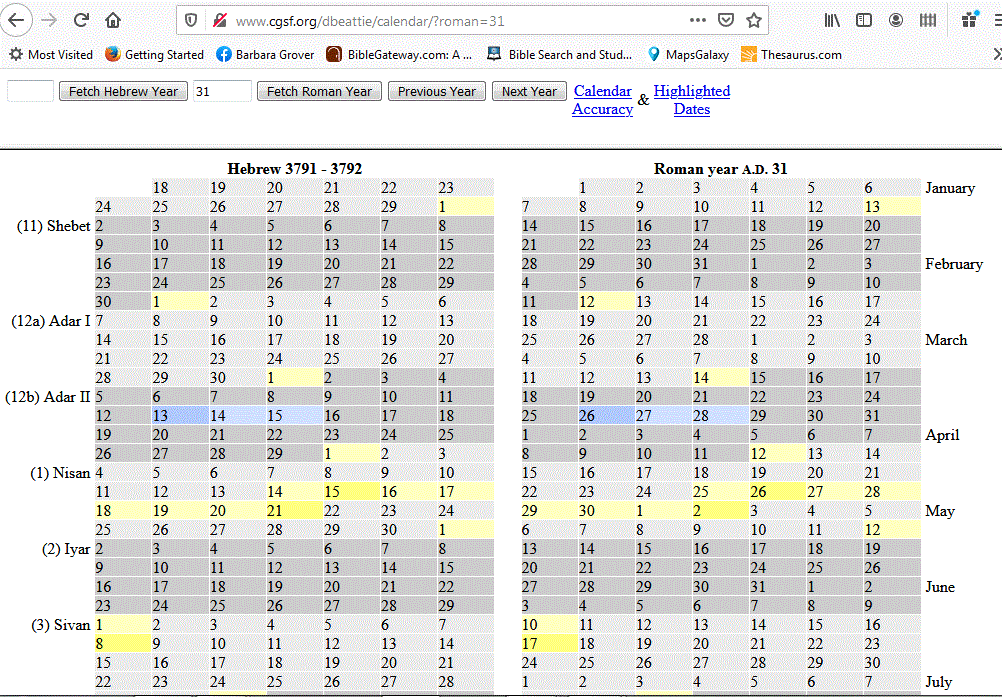This screenshot has height=697, width=1002.
Task: Show the sidebar using the sidebars icon
Action: tap(864, 20)
